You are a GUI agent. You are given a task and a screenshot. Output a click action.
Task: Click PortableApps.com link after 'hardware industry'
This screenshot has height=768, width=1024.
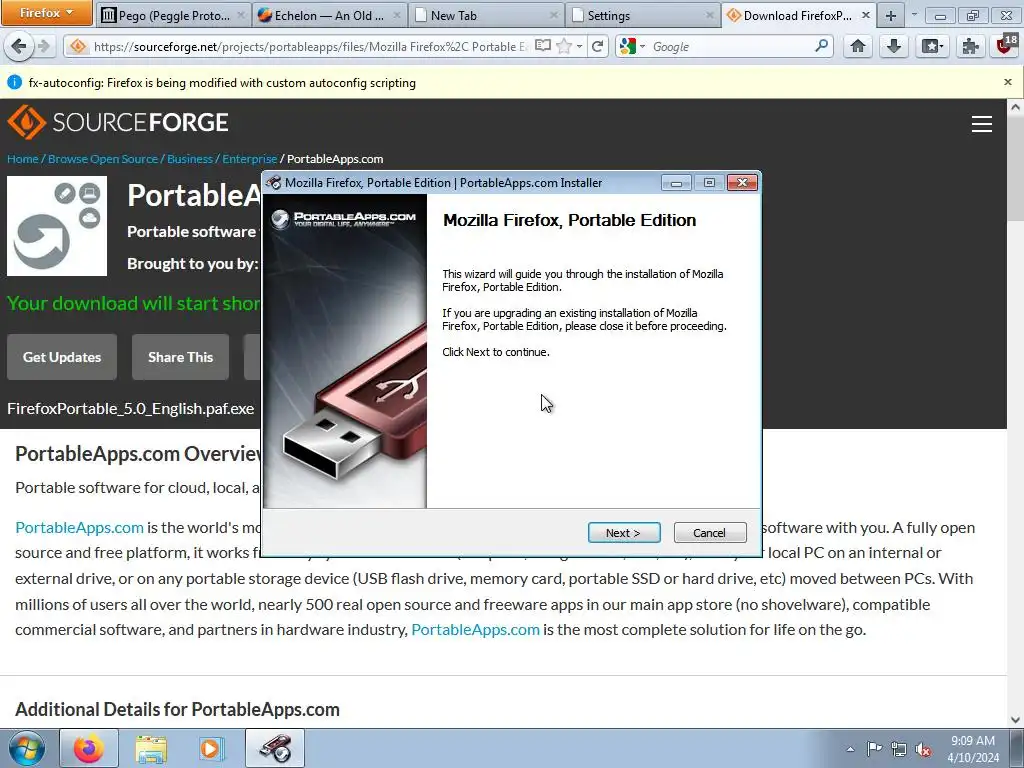coord(475,630)
